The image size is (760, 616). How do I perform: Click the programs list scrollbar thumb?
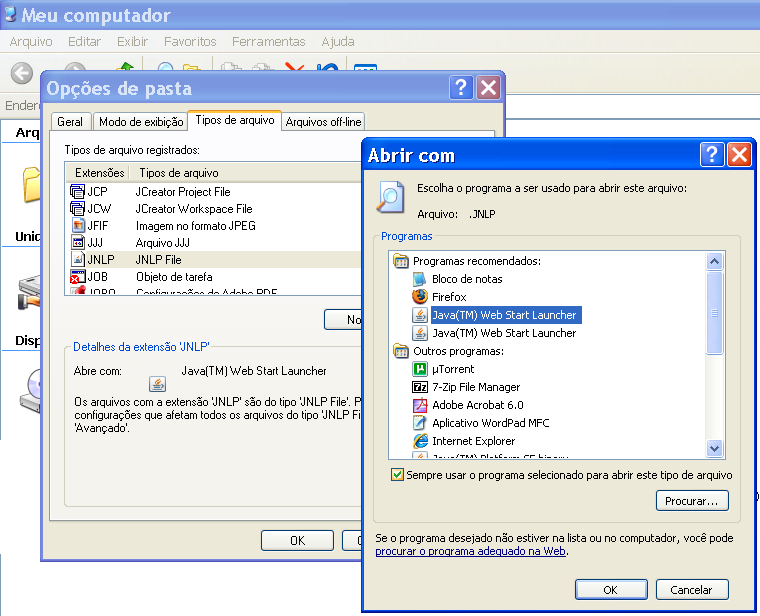click(x=714, y=313)
